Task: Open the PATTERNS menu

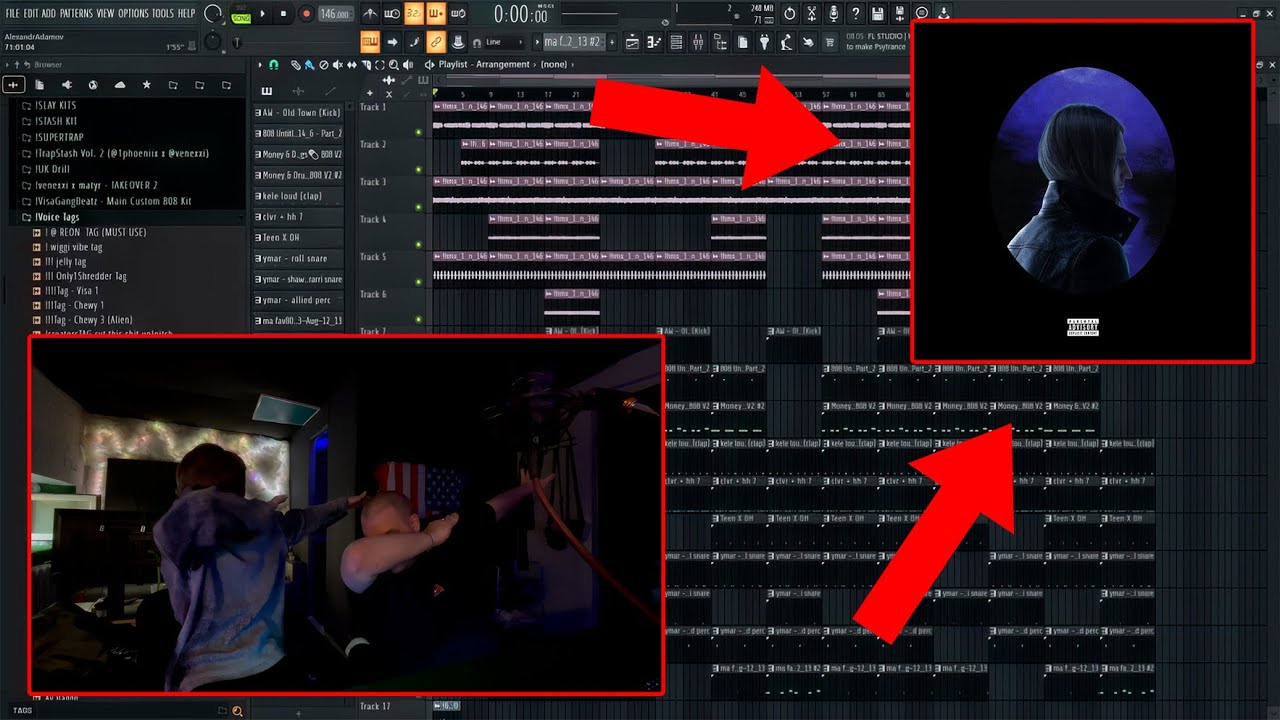Action: [77, 13]
